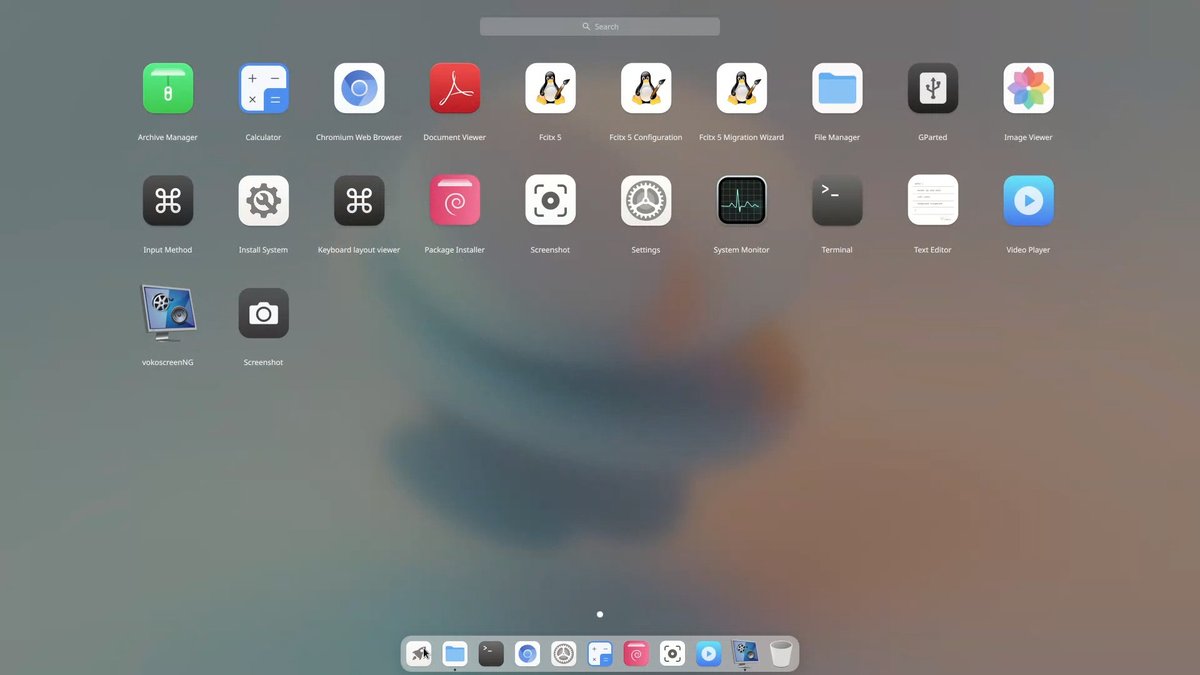The image size is (1200, 675).
Task: Open Fcitx 5 Configuration
Action: pos(646,89)
